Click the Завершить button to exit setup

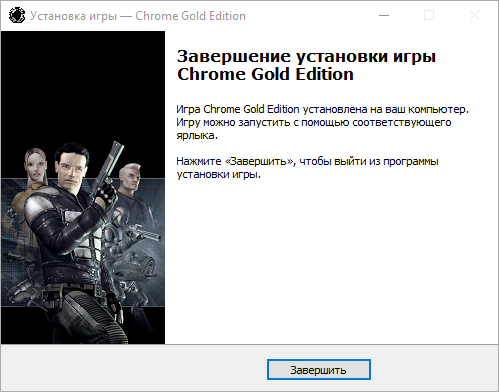[319, 369]
